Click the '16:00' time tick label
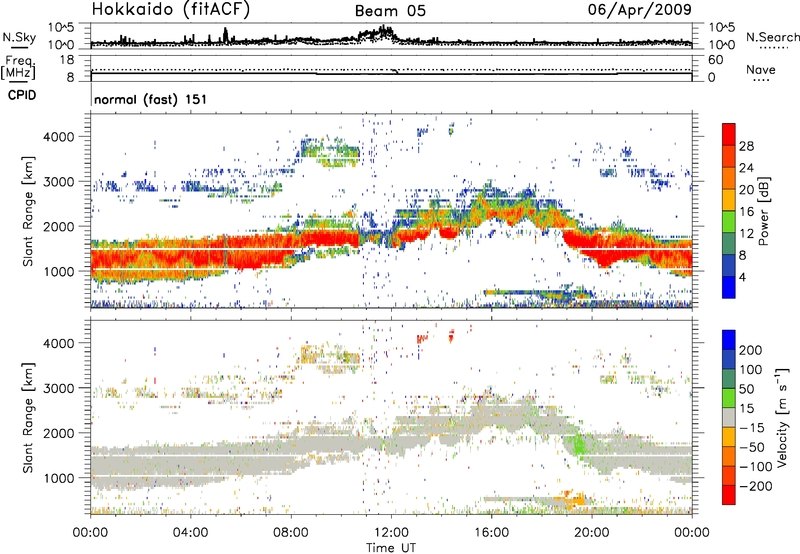This screenshot has height=554, width=800. [x=491, y=533]
